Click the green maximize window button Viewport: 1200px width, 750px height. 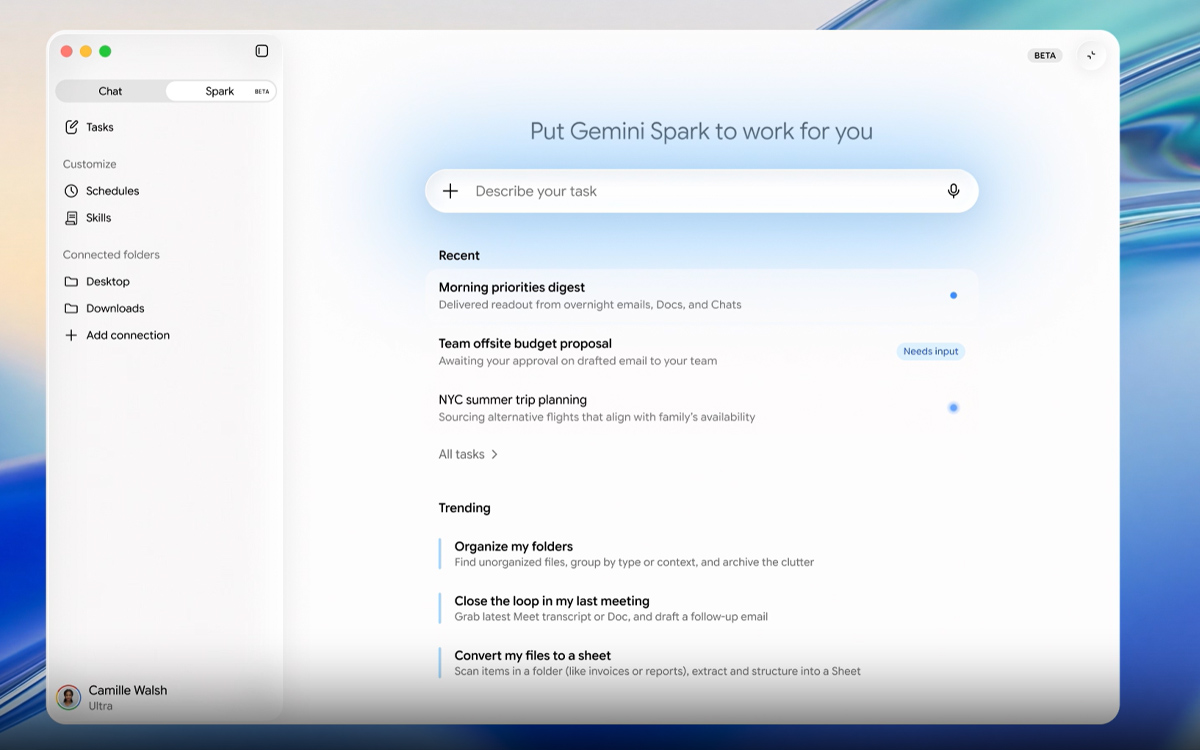(105, 51)
